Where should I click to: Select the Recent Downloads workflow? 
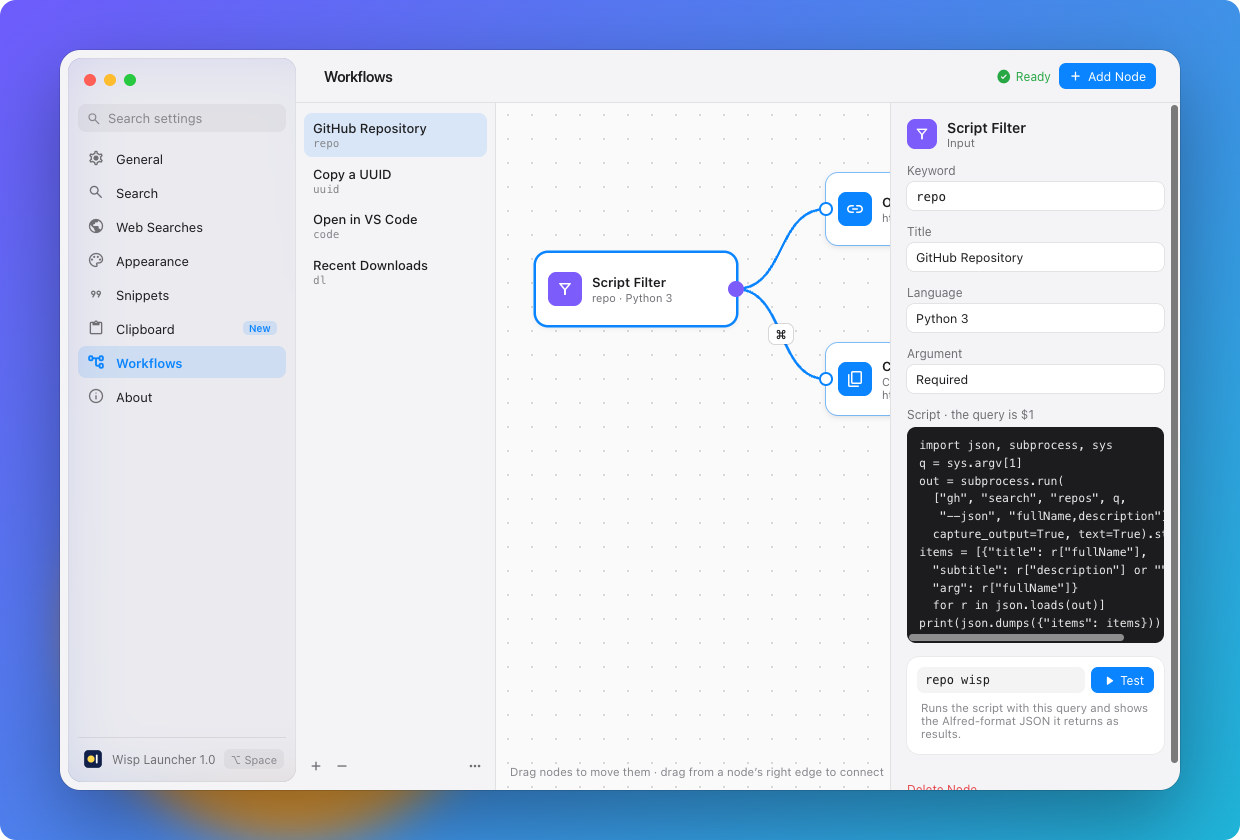coord(395,272)
